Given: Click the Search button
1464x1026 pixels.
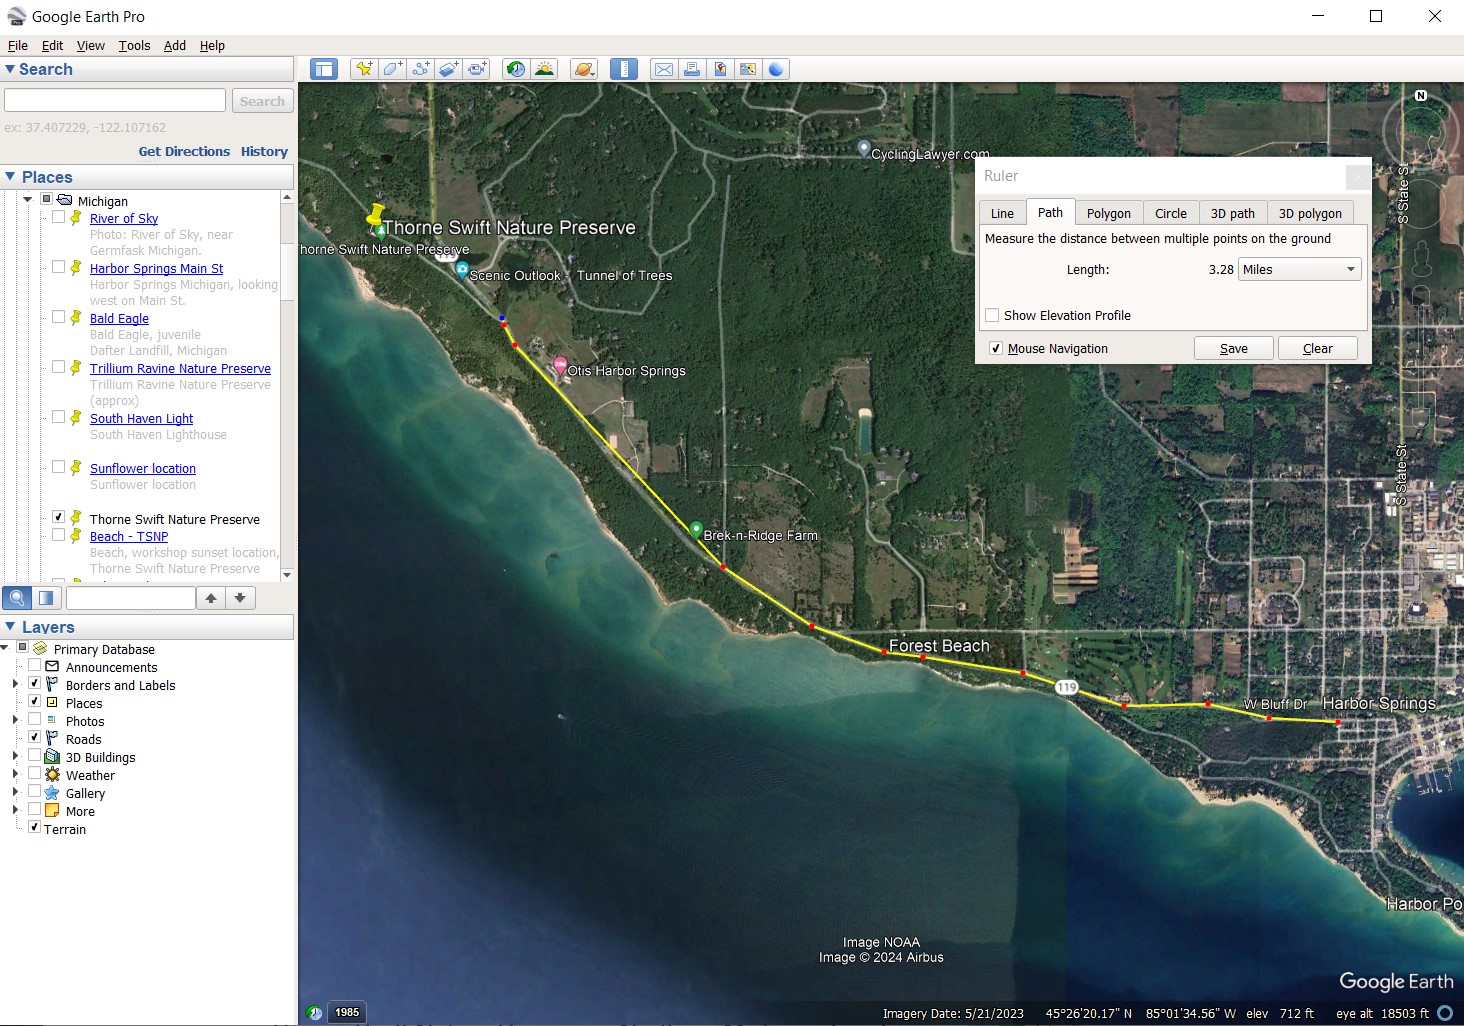Looking at the screenshot, I should (x=262, y=101).
